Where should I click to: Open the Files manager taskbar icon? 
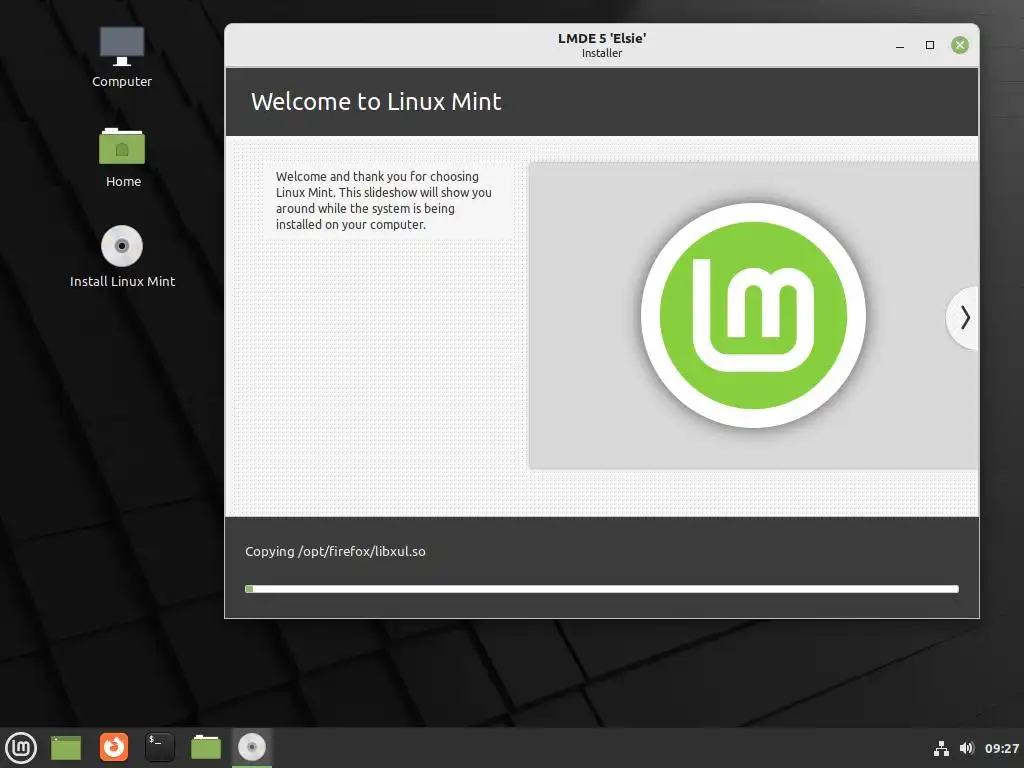click(x=206, y=747)
